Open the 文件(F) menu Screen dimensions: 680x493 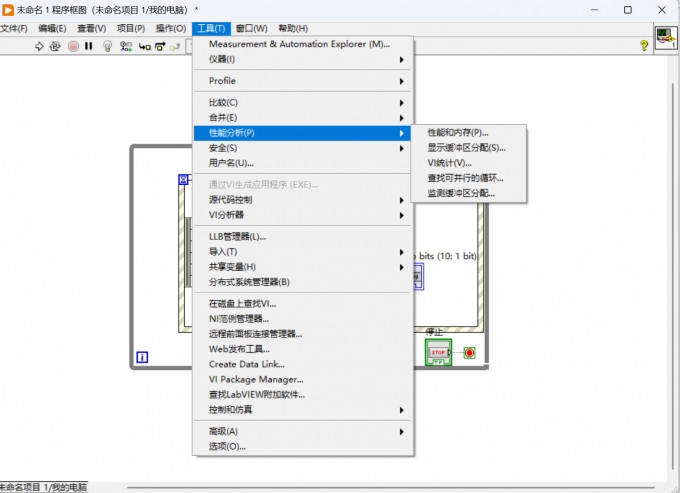pyautogui.click(x=14, y=29)
